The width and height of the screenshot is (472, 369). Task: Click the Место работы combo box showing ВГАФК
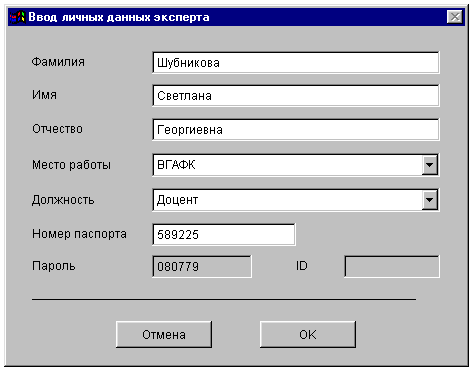(296, 165)
